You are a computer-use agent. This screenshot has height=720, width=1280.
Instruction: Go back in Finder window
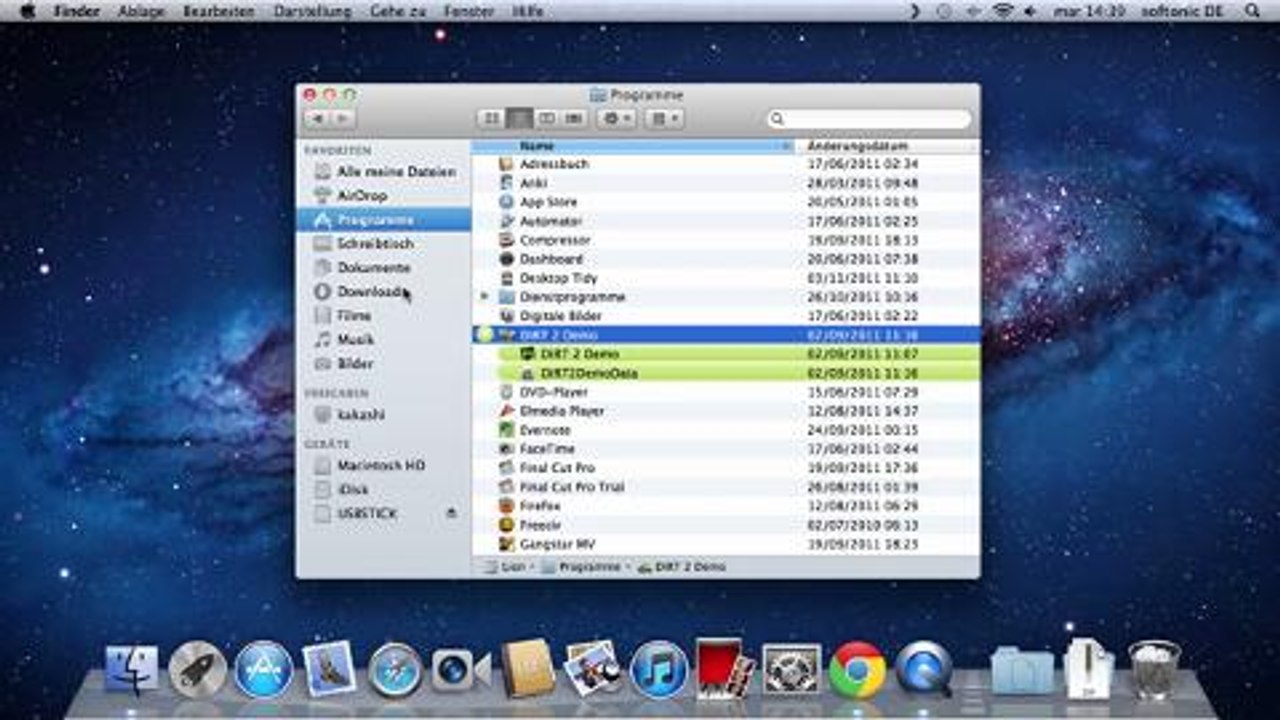(318, 118)
